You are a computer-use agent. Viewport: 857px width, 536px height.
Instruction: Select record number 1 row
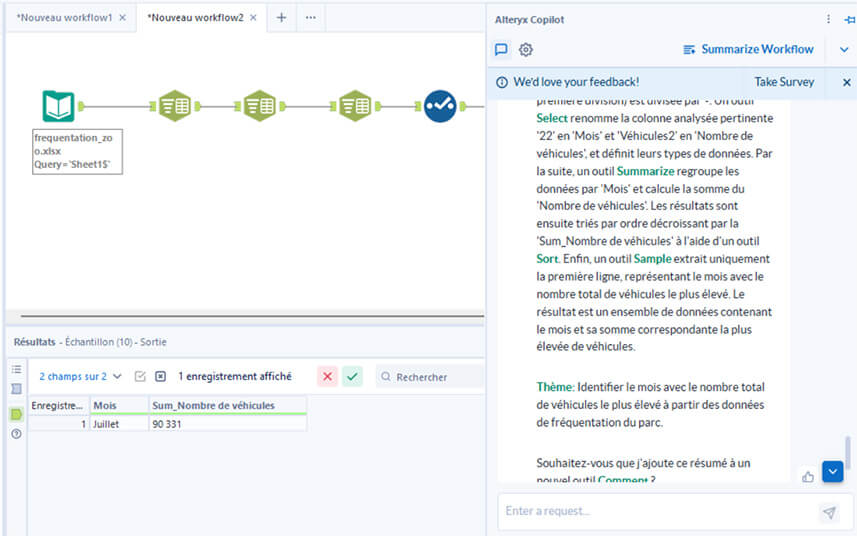click(59, 424)
